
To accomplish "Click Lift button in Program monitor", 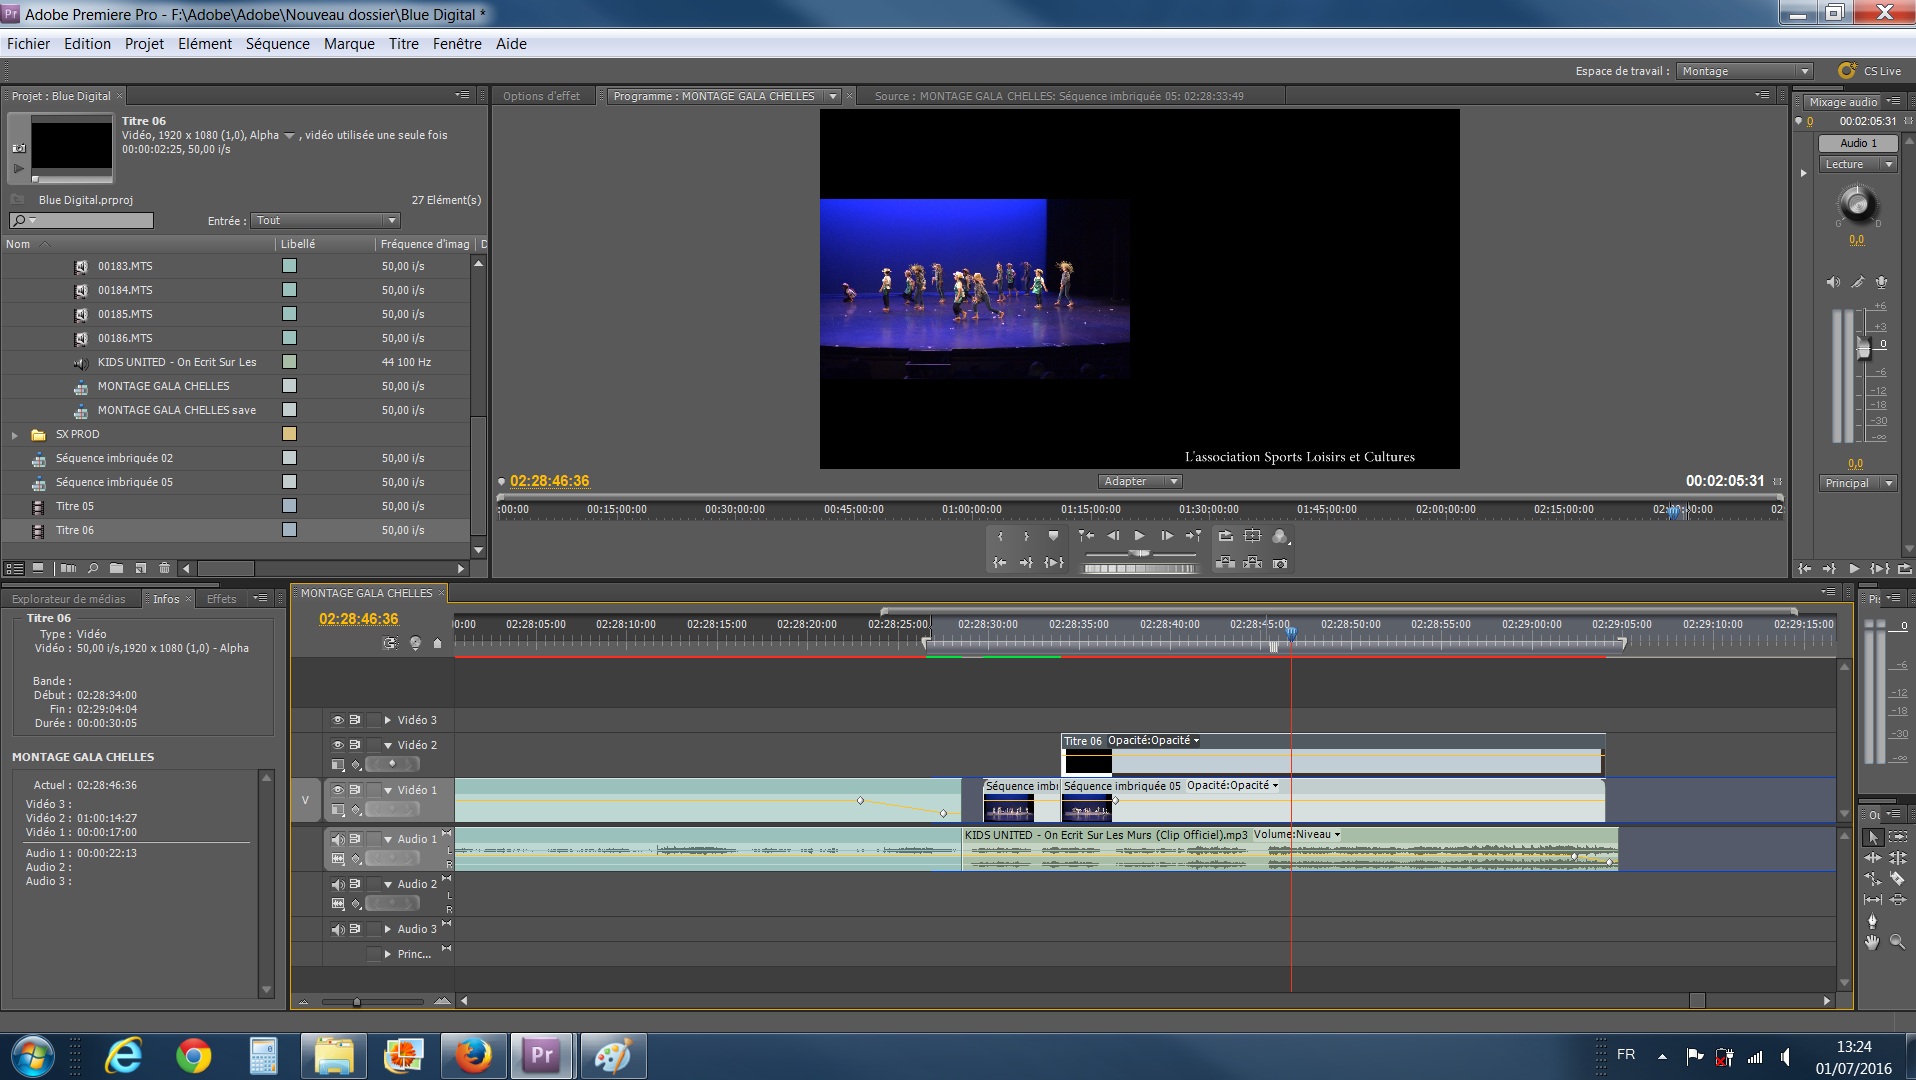I will click(x=1225, y=563).
